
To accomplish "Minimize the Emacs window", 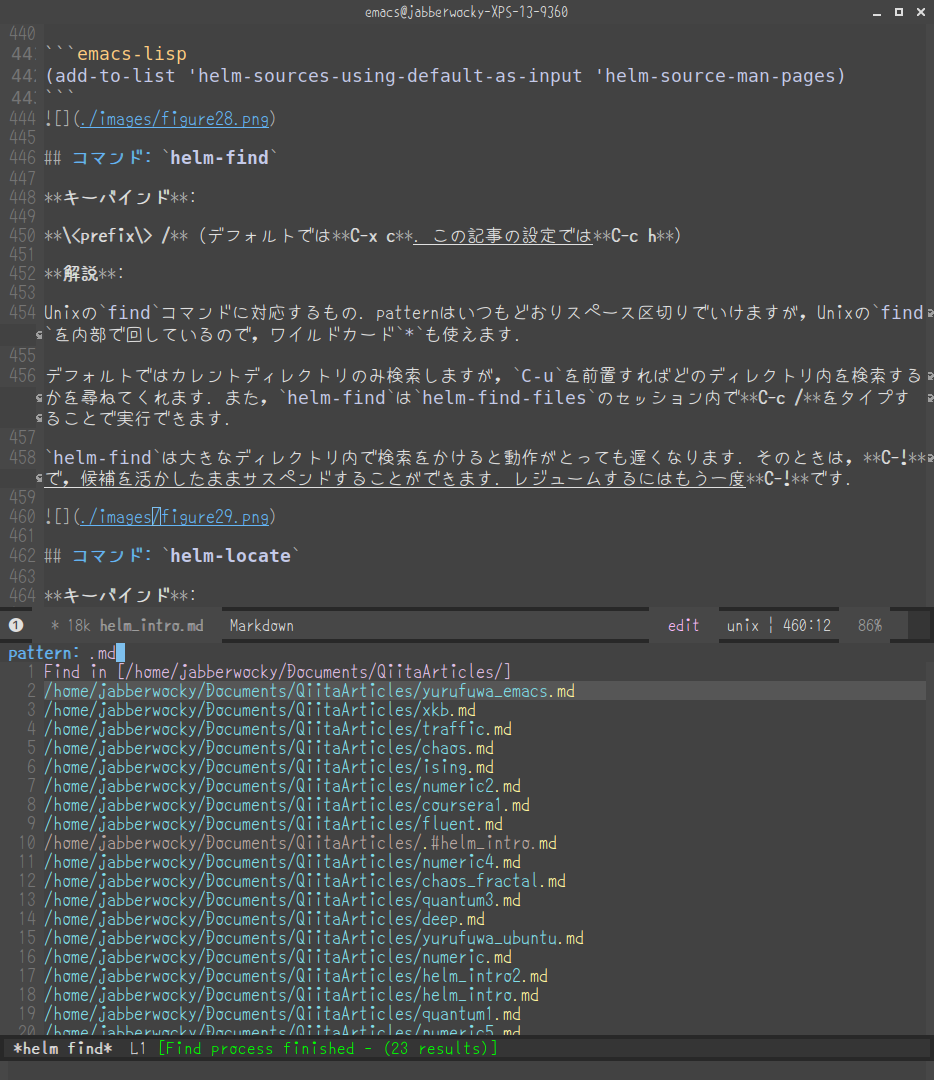I will [x=877, y=12].
